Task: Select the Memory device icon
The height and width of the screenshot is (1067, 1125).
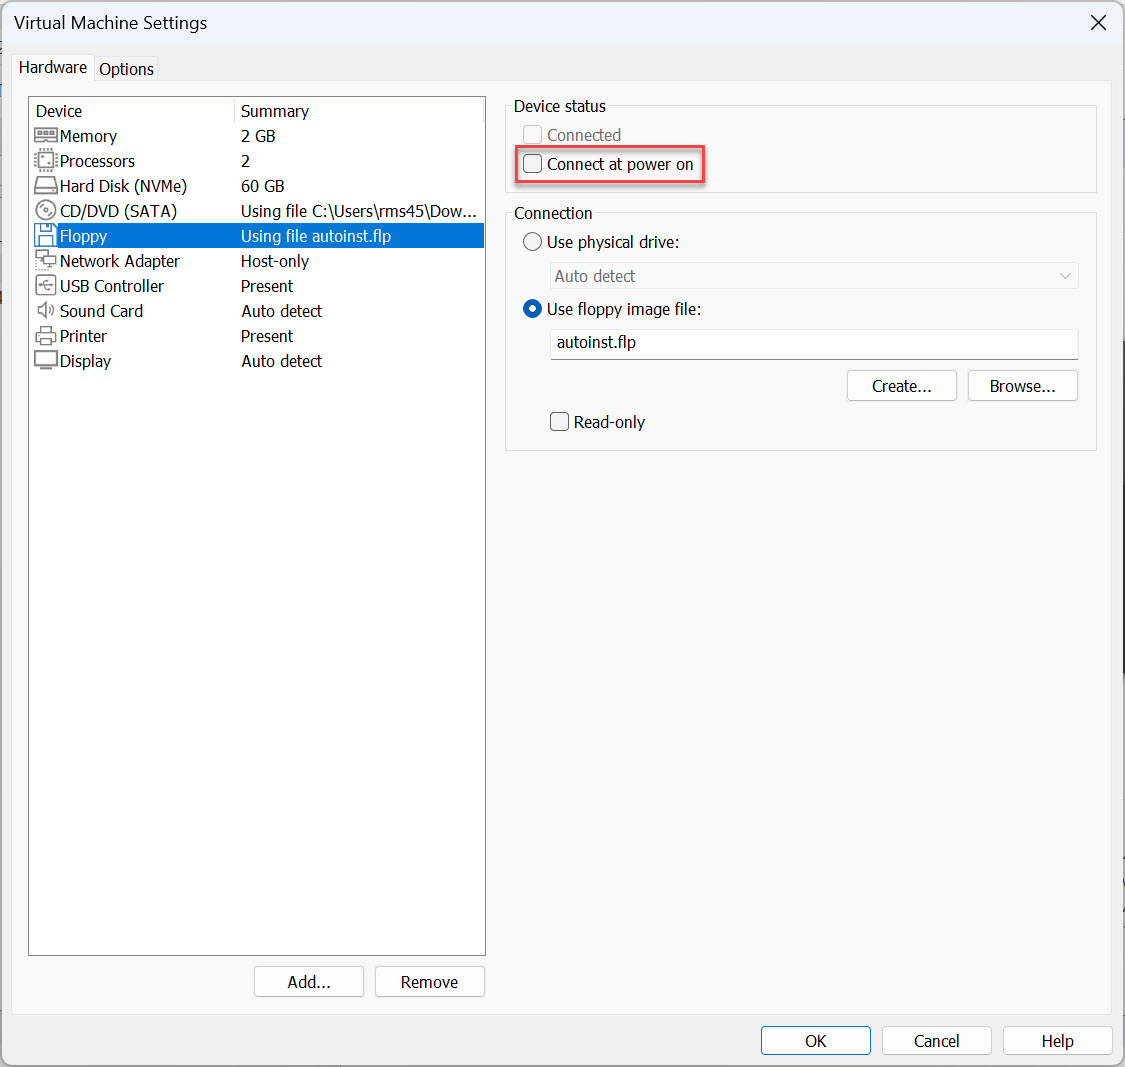Action: coord(46,136)
